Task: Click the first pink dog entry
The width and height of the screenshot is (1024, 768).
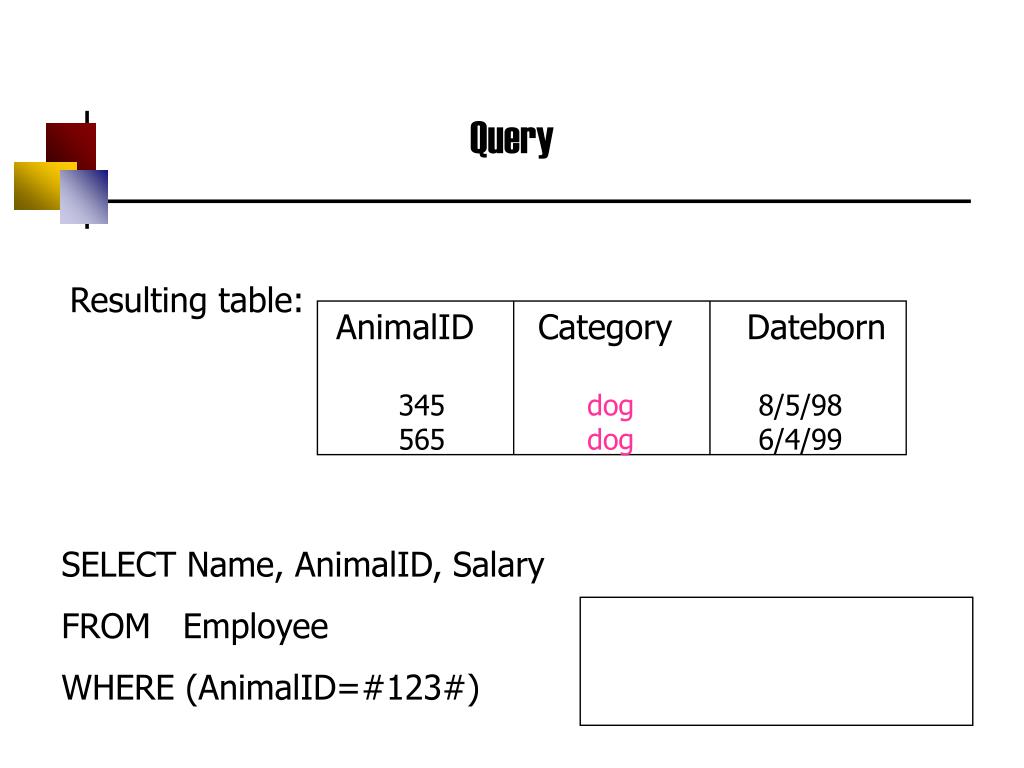Action: click(610, 407)
